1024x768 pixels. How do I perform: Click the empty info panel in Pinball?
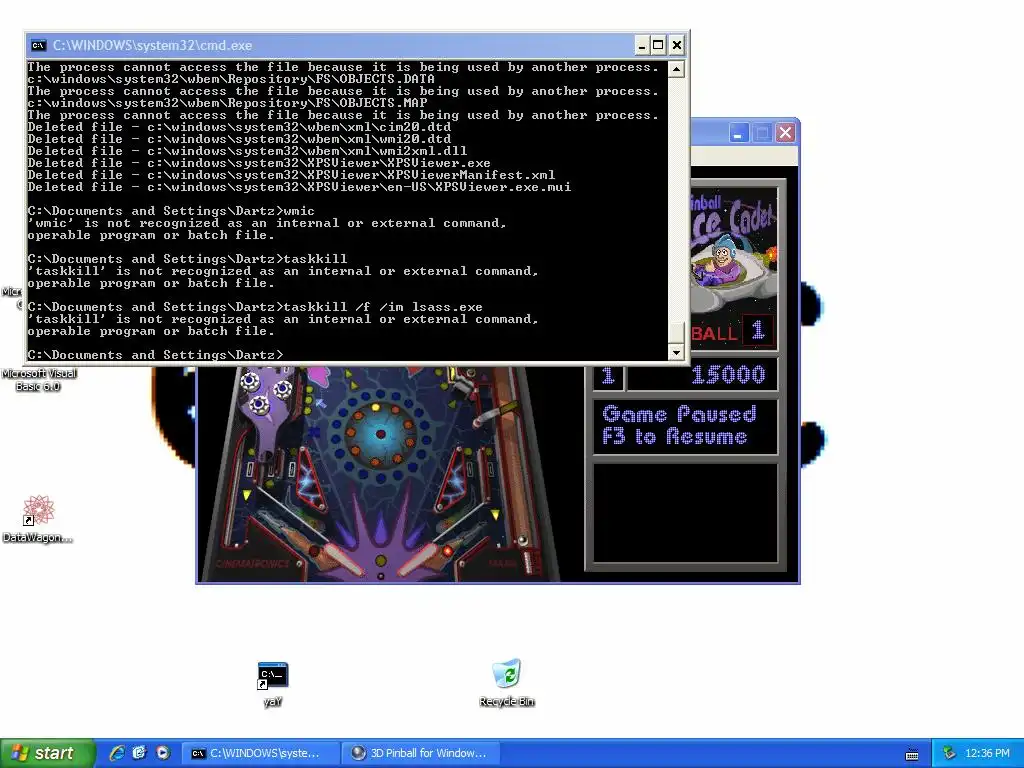point(685,513)
